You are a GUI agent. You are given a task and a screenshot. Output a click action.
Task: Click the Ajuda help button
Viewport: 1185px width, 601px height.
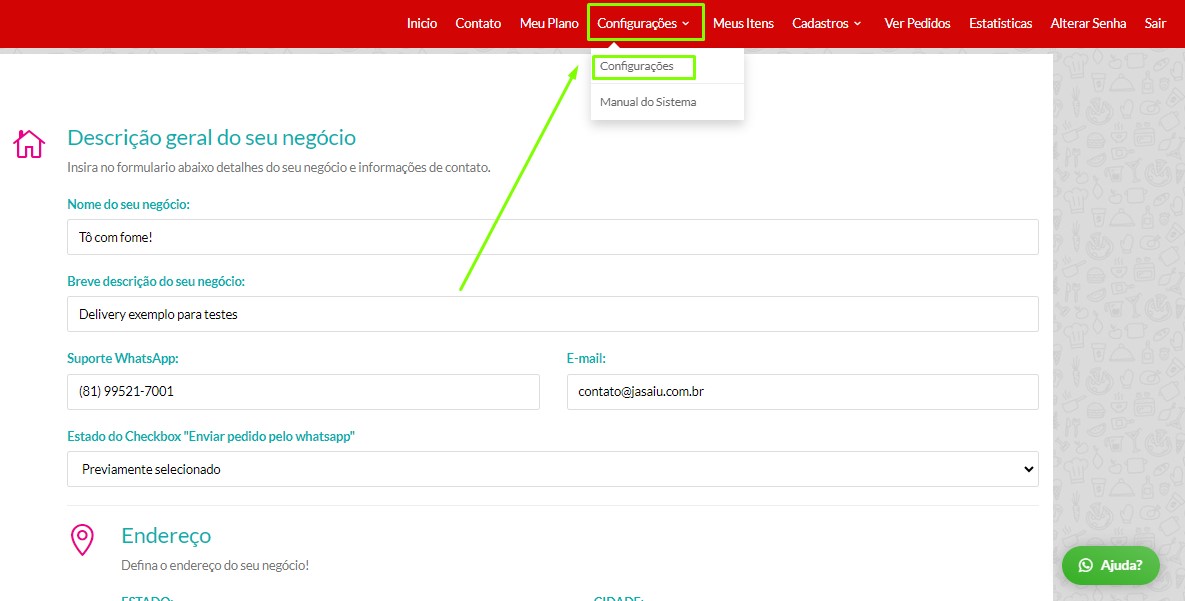1110,565
